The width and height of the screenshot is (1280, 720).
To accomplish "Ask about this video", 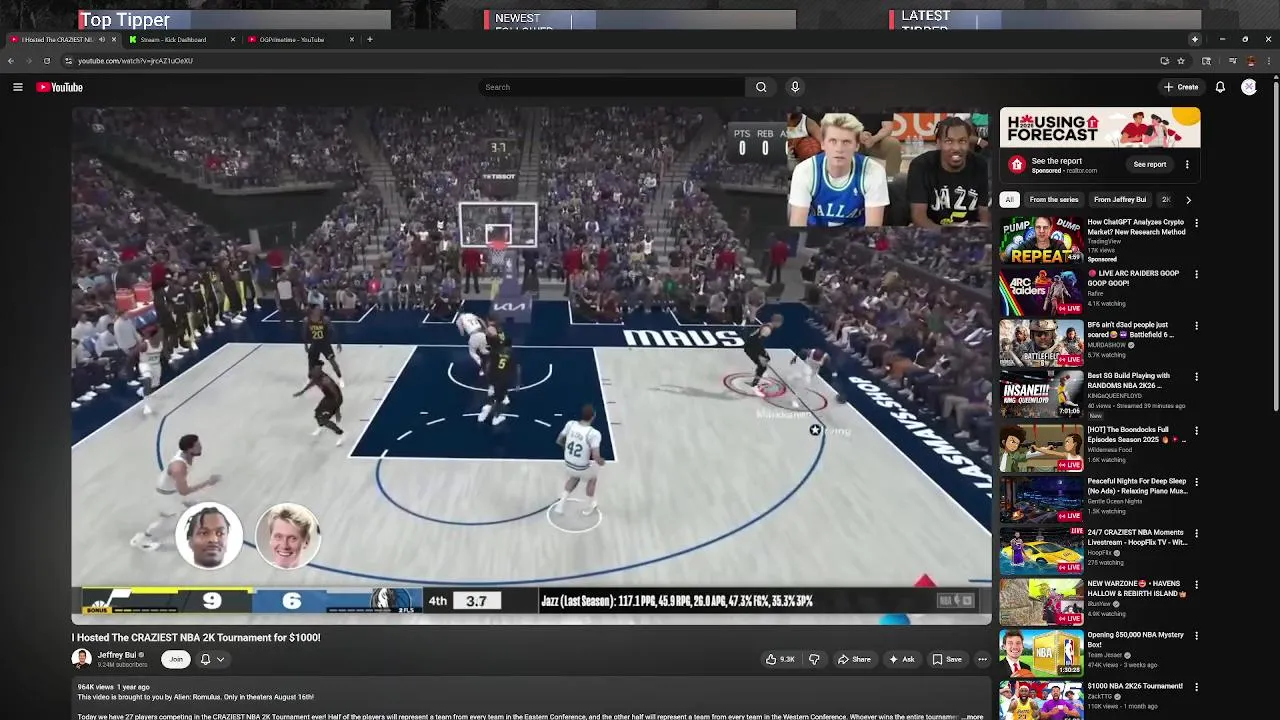I will click(x=900, y=659).
